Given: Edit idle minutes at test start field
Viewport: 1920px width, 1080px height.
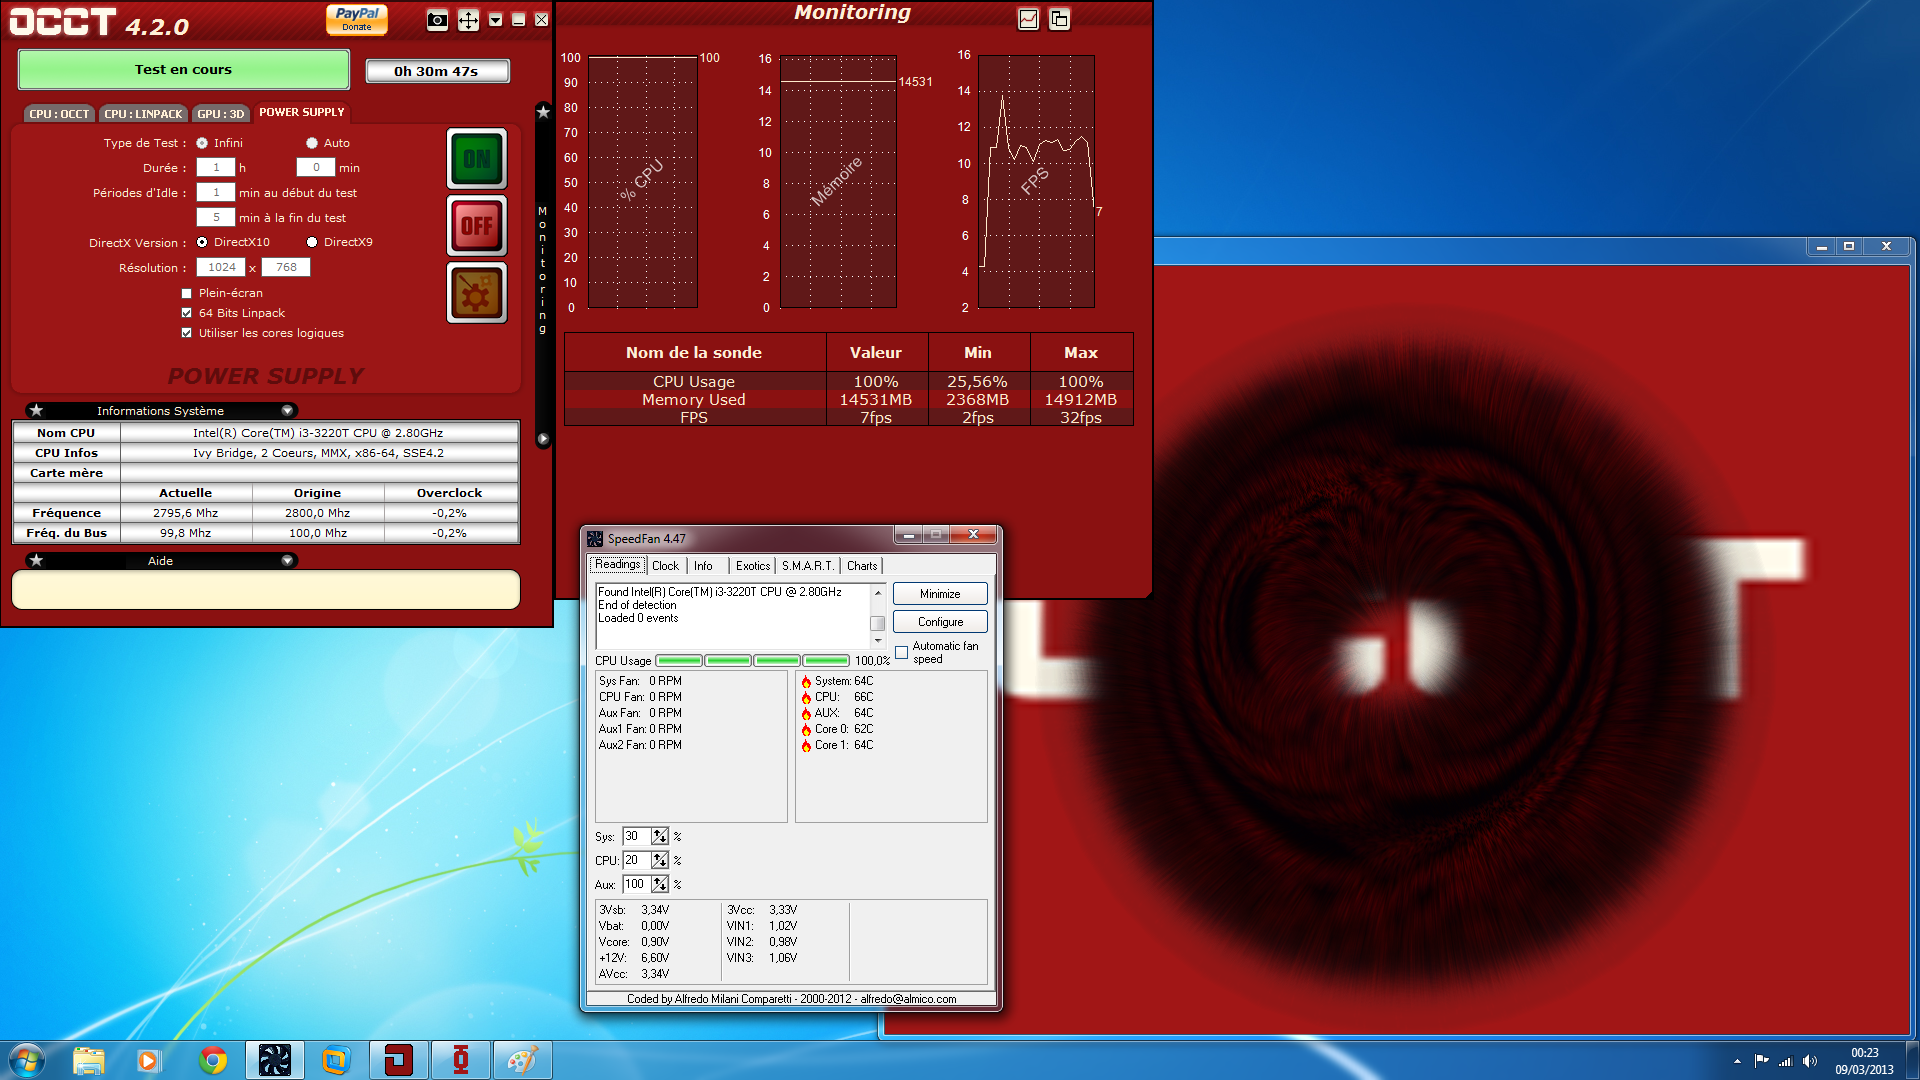Looking at the screenshot, I should (216, 193).
